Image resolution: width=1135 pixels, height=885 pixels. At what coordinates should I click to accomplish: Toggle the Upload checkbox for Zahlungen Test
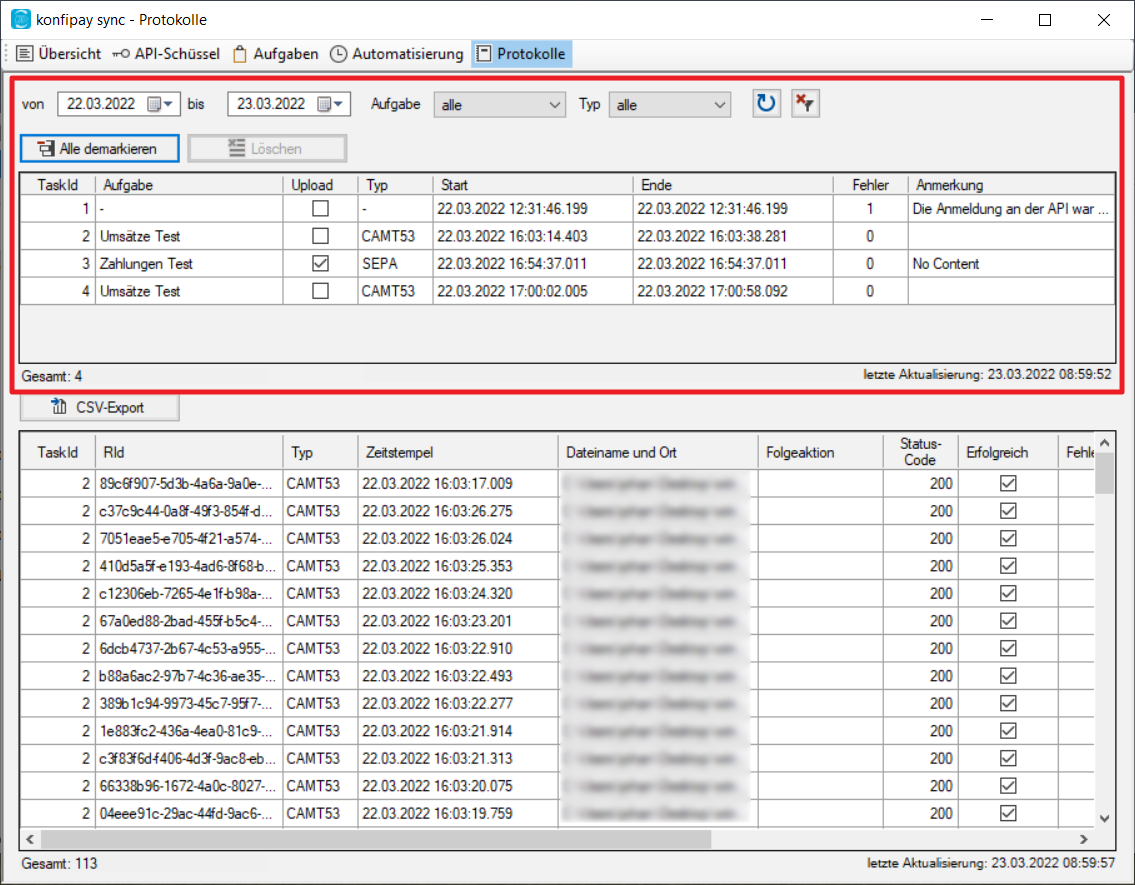[320, 264]
